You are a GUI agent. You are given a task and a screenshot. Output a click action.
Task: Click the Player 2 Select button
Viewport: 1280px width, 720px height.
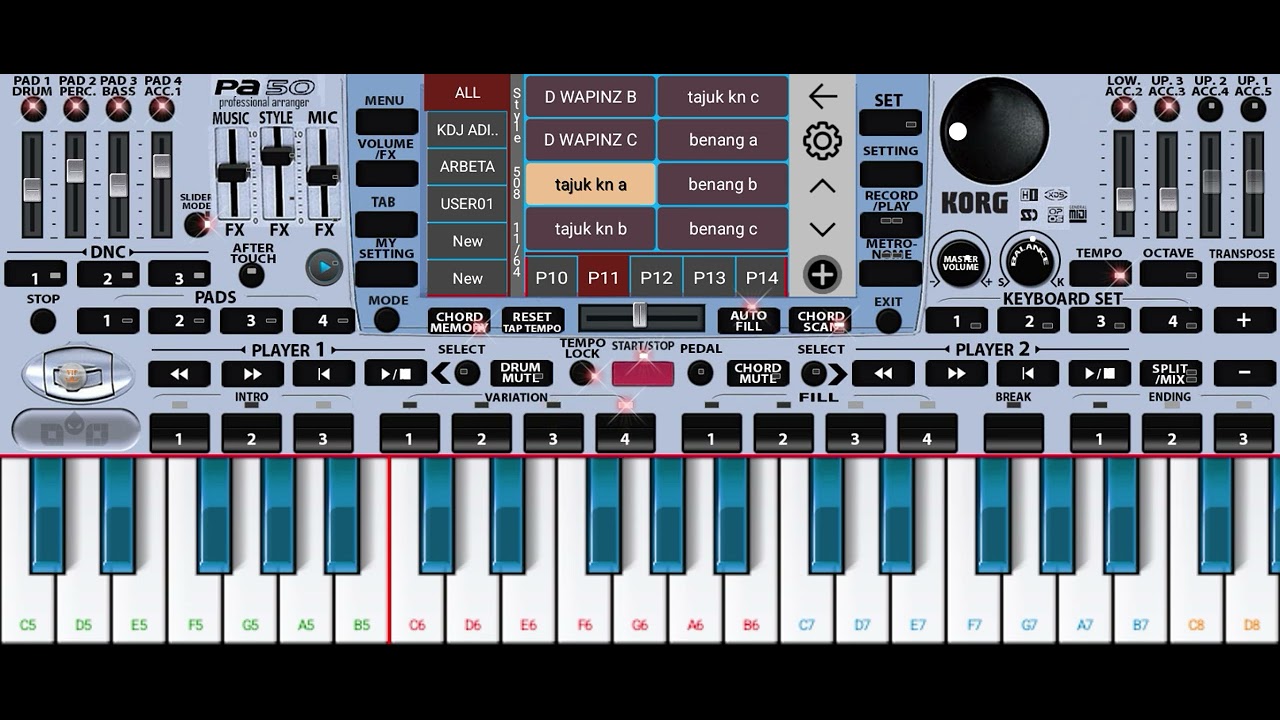815,374
